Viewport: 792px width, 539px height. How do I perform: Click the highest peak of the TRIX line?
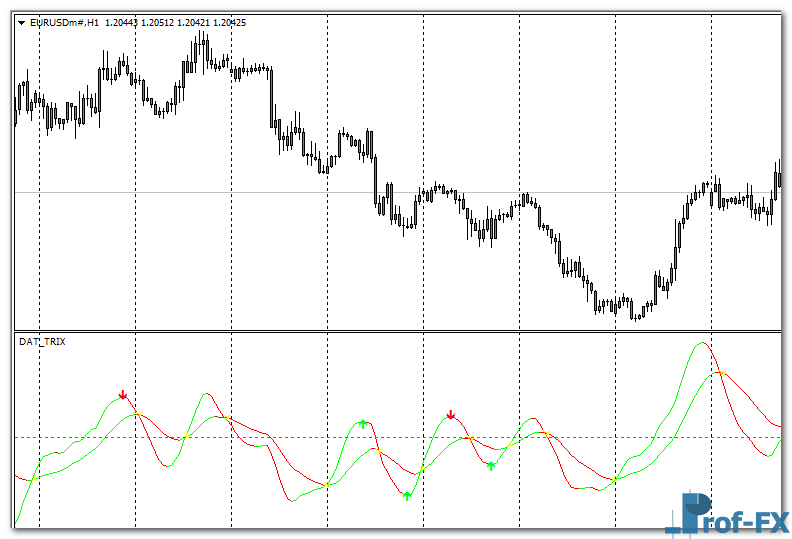703,344
